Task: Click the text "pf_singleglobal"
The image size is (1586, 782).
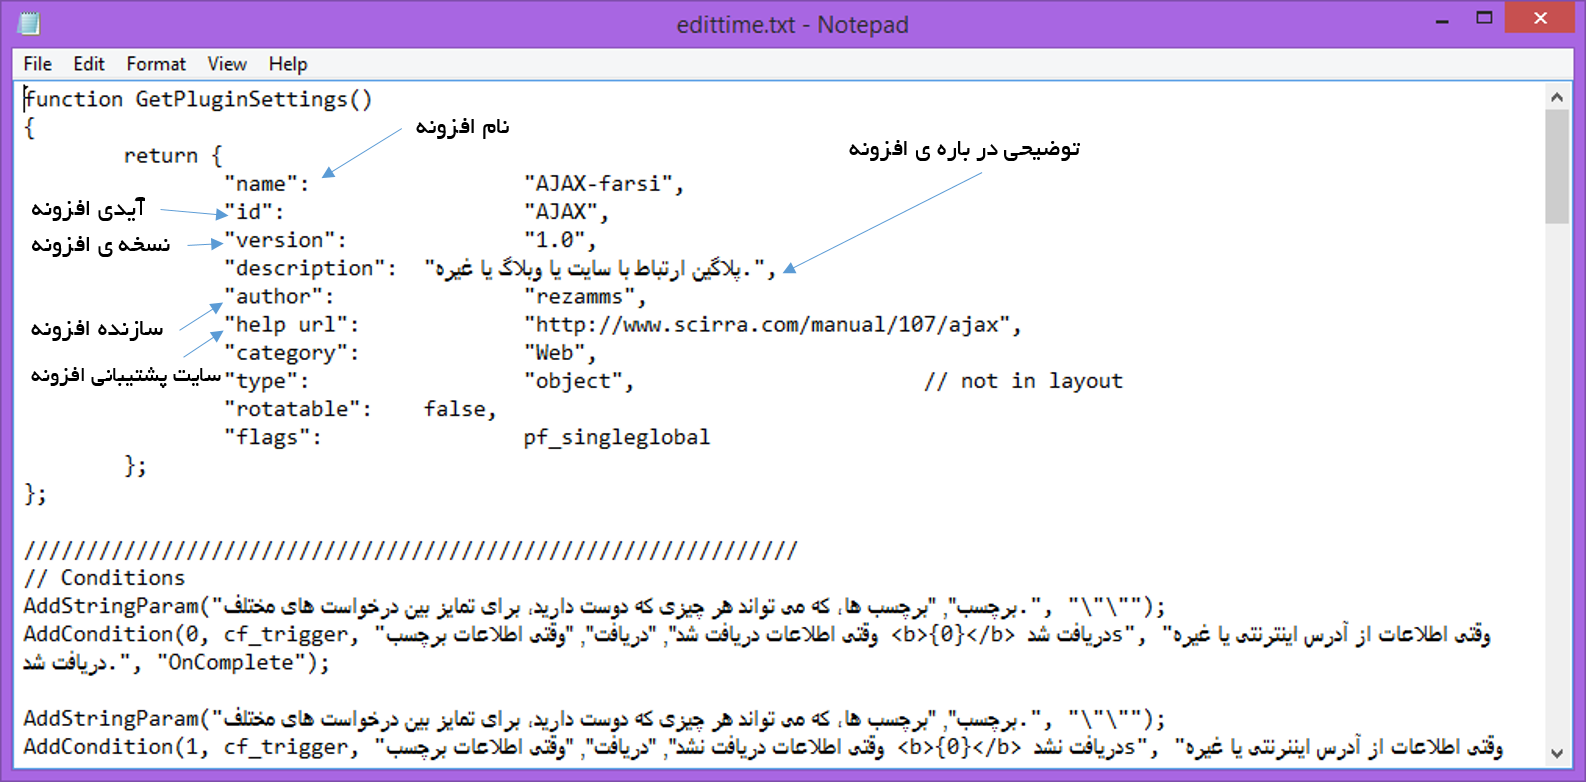Action: pos(617,438)
